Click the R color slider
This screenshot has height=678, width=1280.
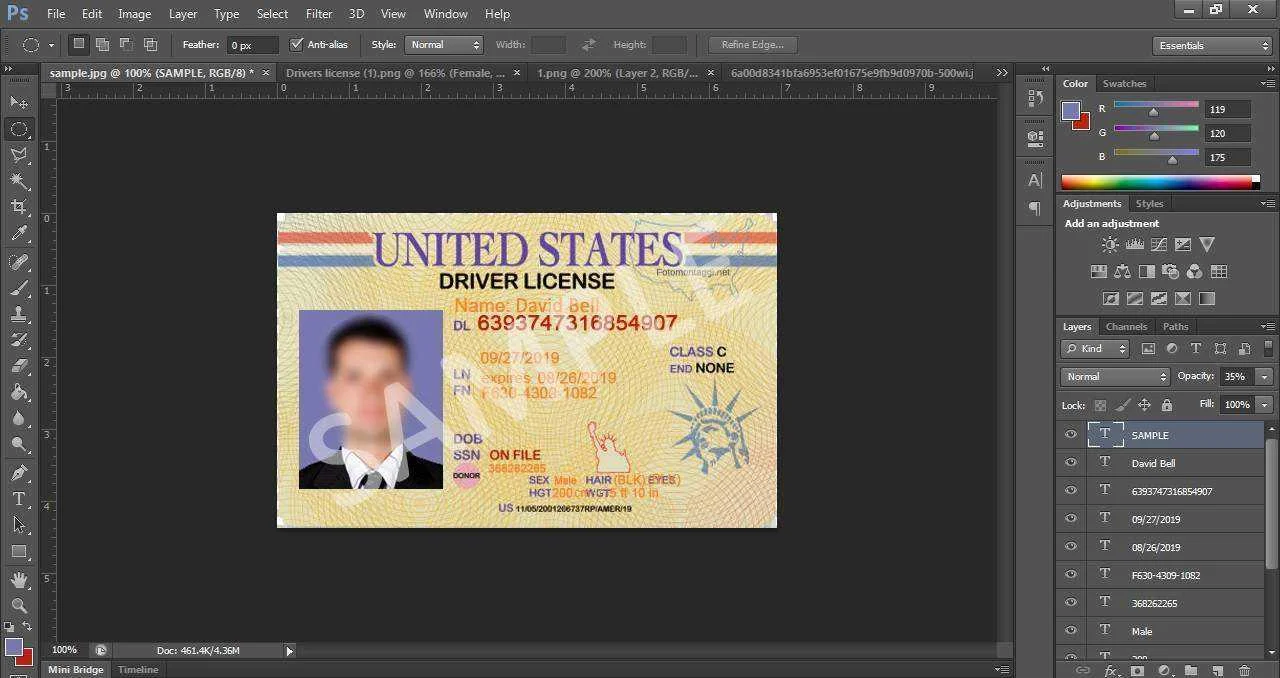pos(1155,106)
